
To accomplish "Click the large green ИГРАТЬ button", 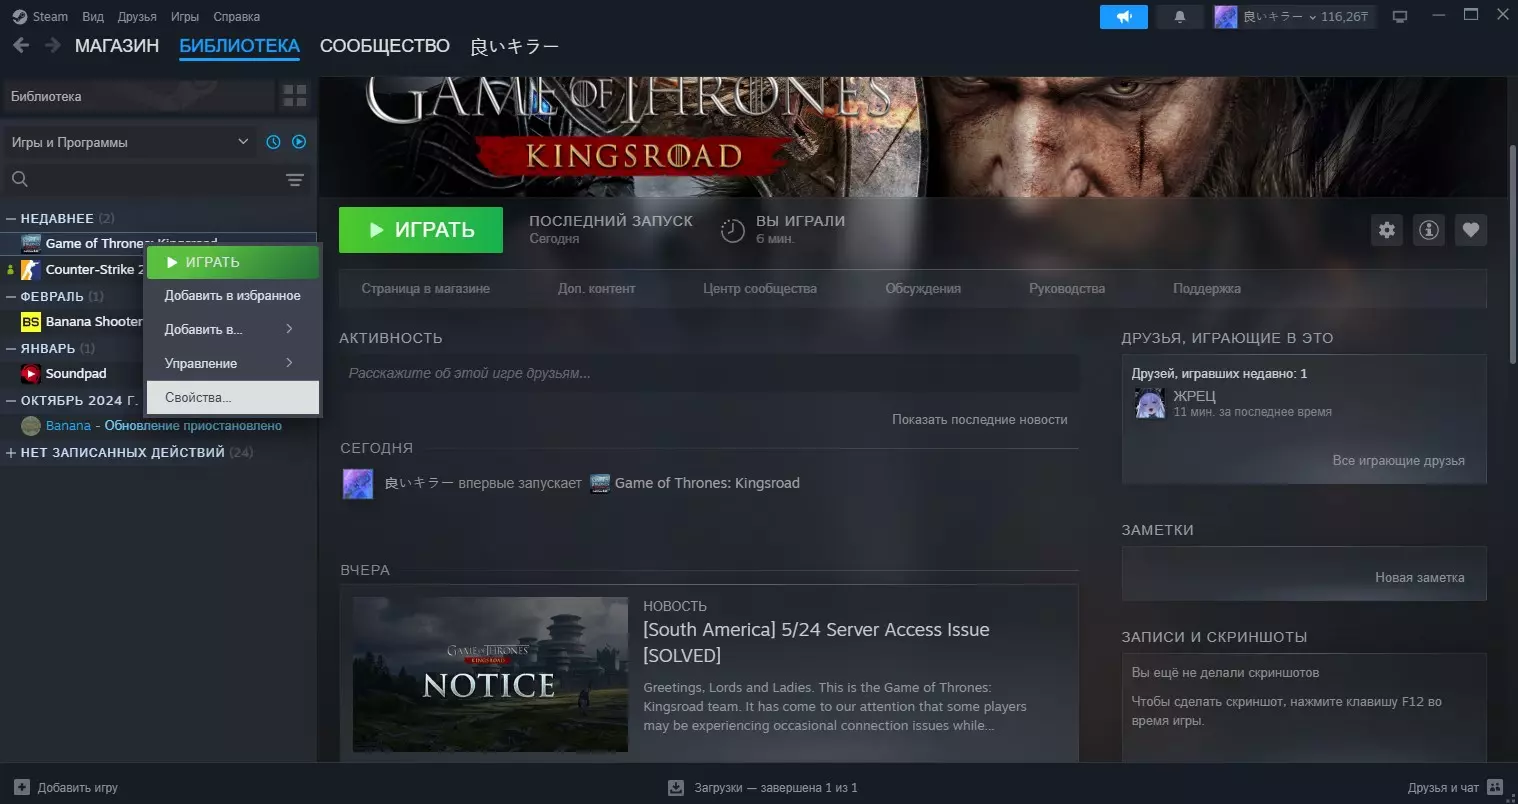I will 421,230.
